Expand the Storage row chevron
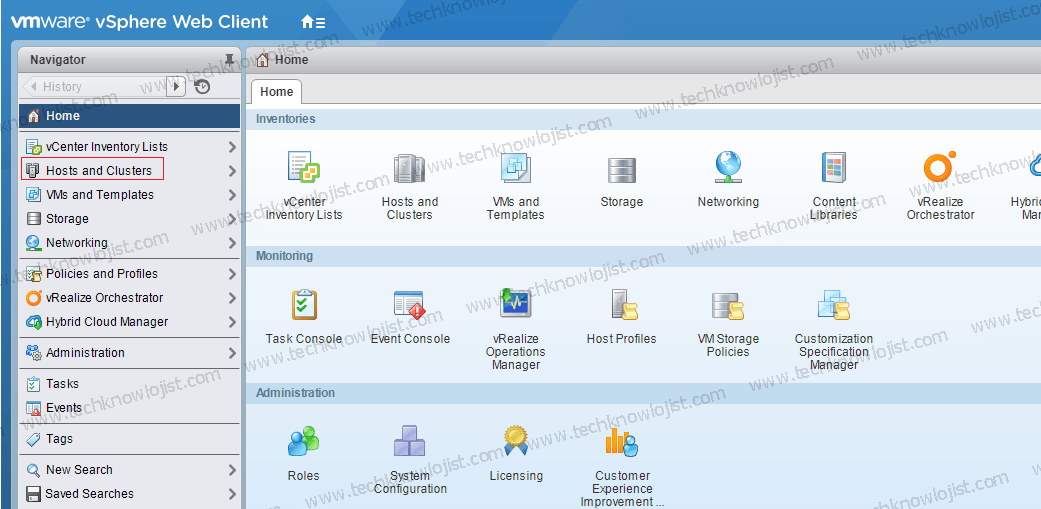This screenshot has height=509, width=1041. 232,218
